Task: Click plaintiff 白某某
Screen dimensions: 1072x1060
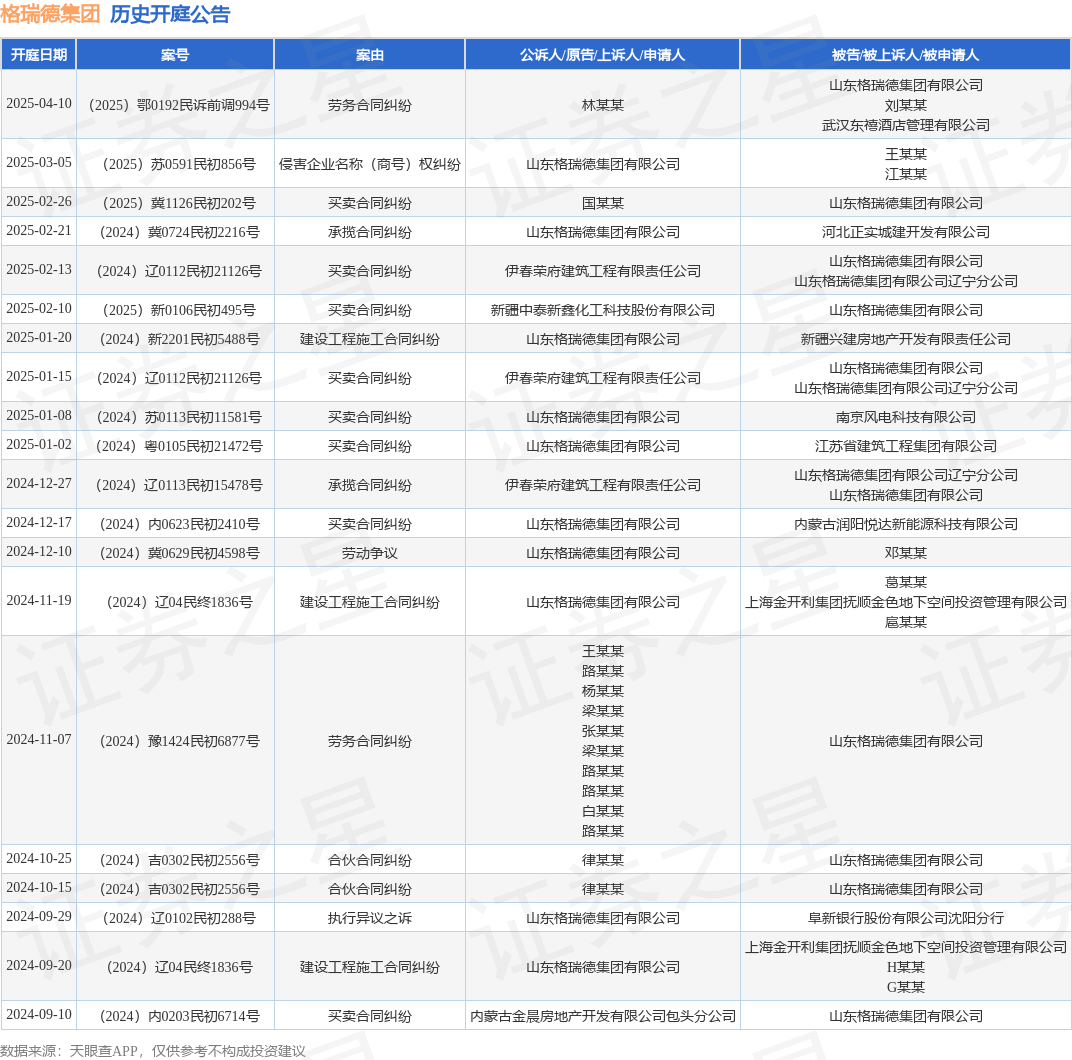Action: [602, 811]
